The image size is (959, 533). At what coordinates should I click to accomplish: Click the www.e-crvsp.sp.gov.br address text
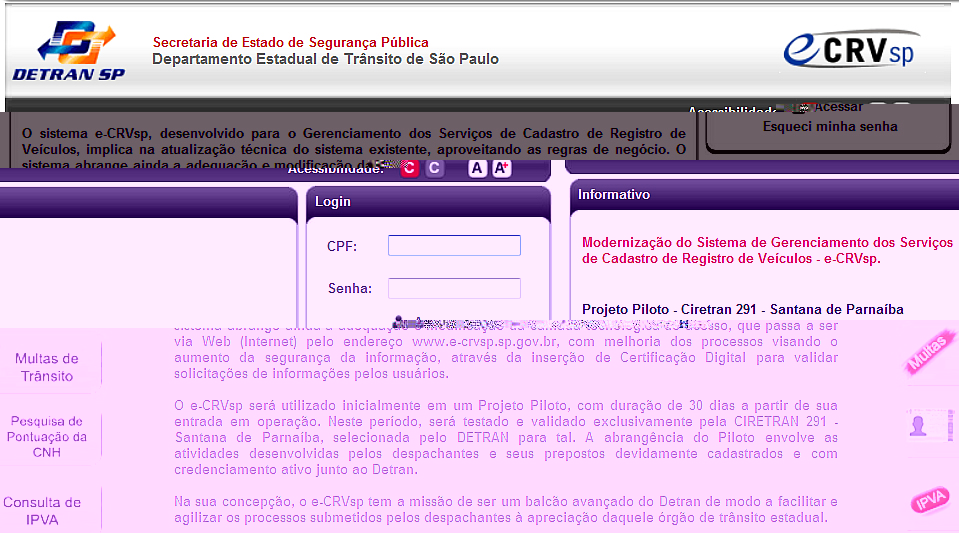(x=484, y=341)
